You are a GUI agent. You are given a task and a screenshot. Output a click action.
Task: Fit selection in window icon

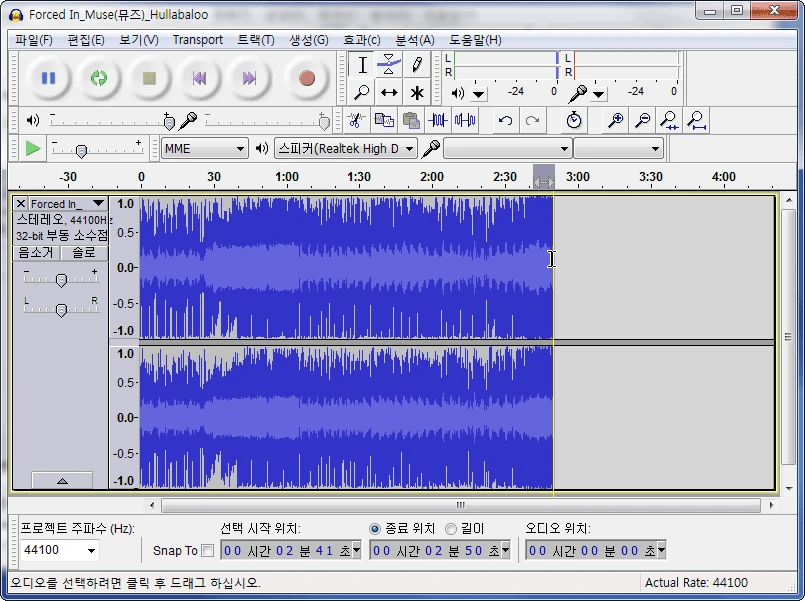tap(669, 121)
